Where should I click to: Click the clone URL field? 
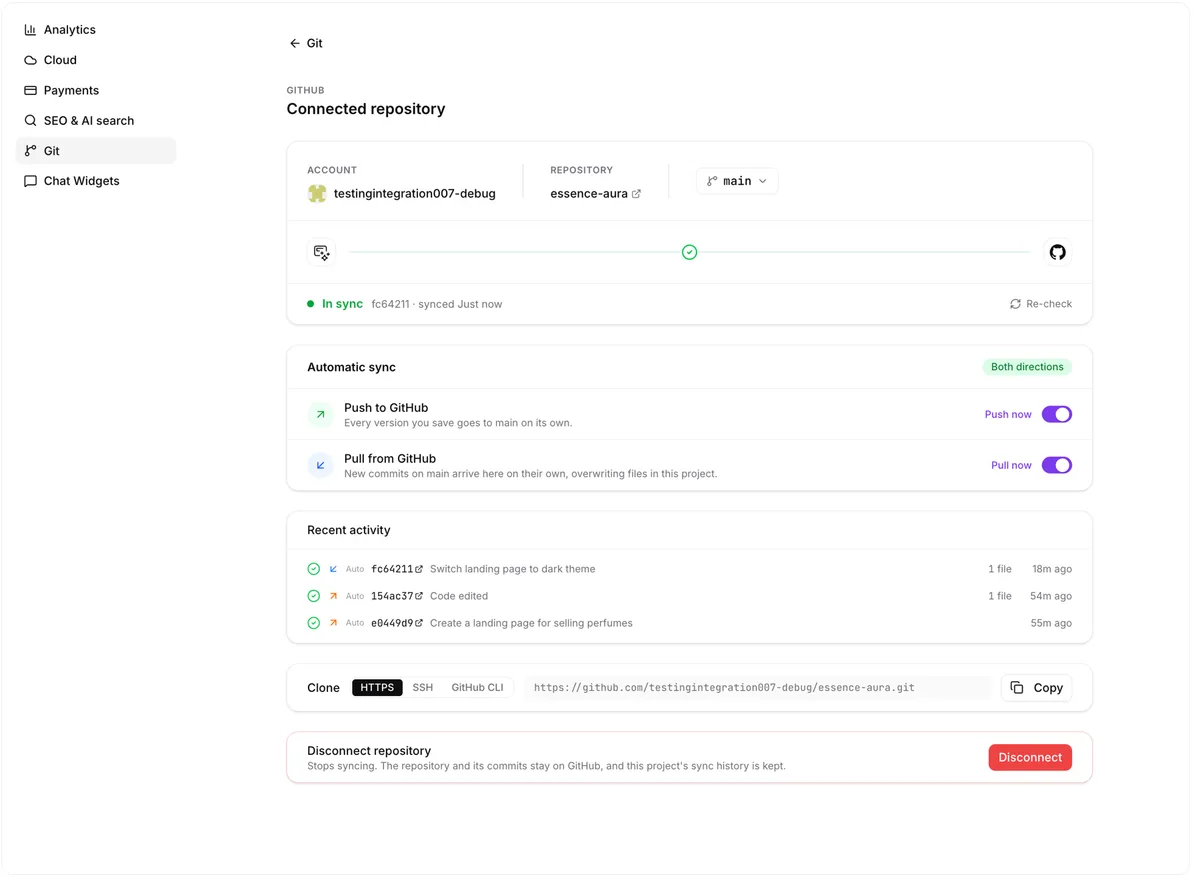[x=757, y=688]
